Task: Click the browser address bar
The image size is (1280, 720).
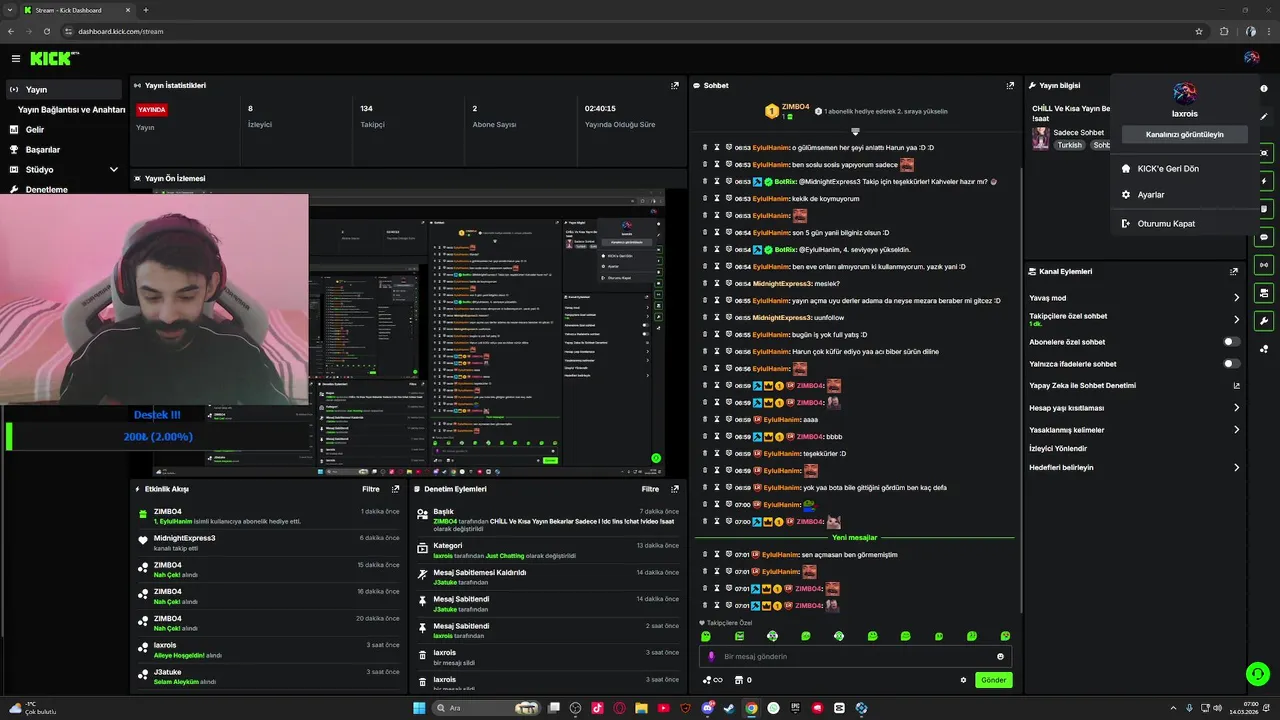Action: click(630, 31)
